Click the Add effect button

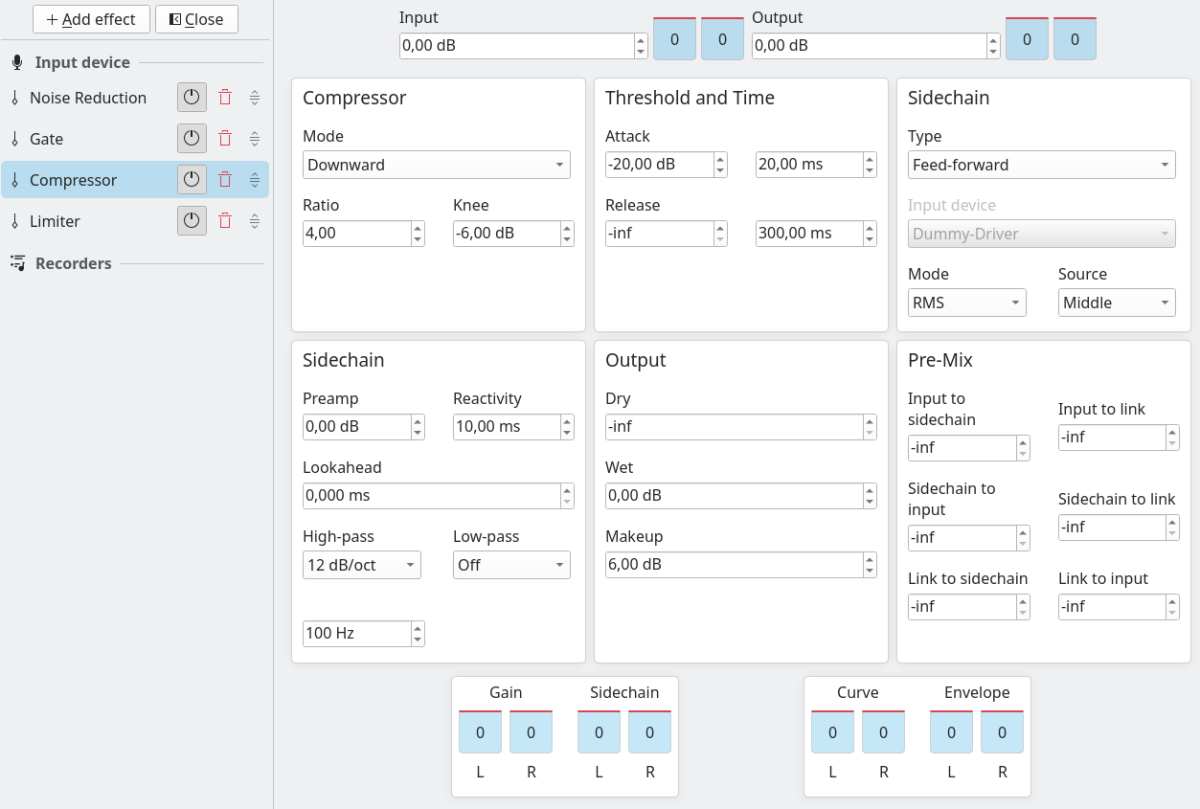91,19
